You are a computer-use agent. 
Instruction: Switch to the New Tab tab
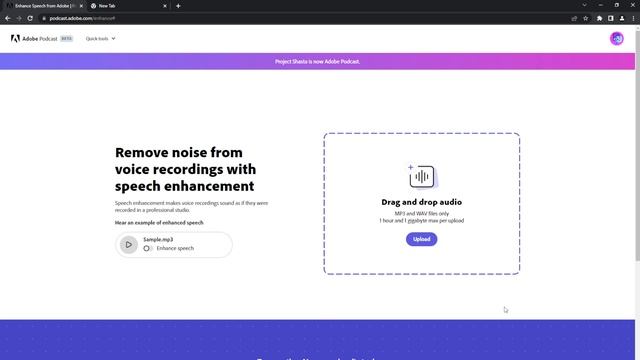[x=128, y=6]
